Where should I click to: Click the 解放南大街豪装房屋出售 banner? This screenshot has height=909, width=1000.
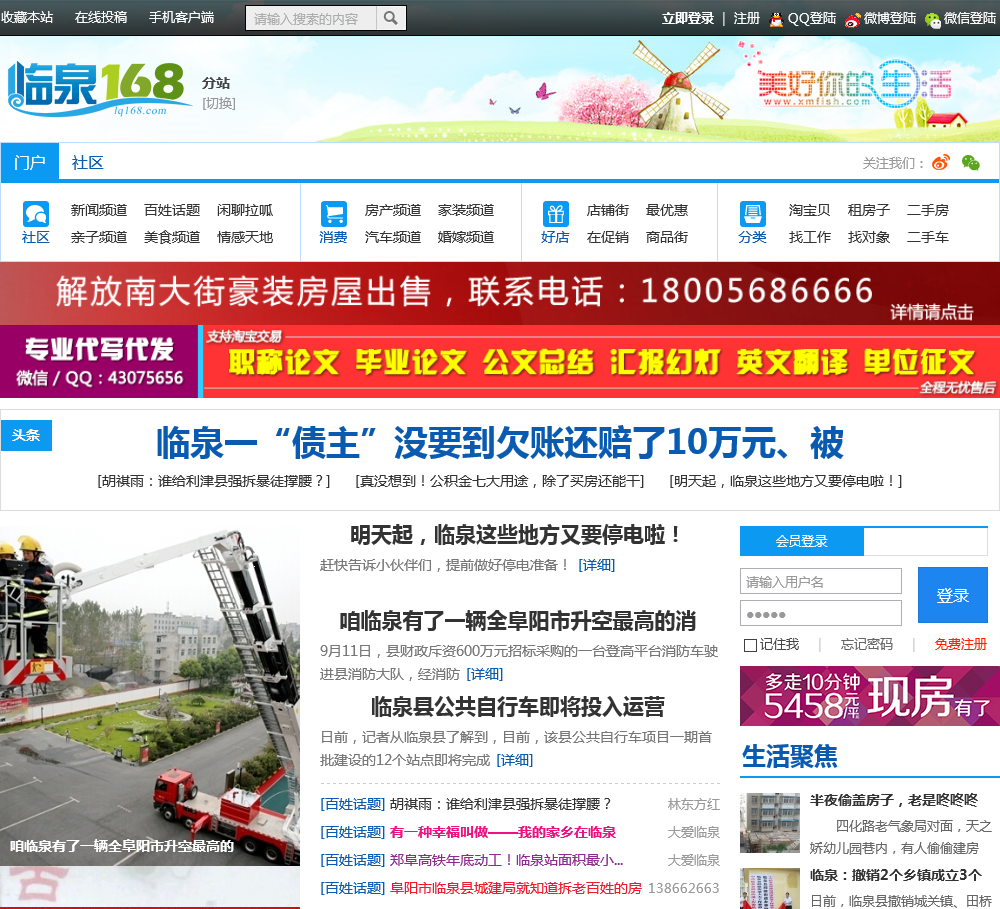[x=500, y=293]
